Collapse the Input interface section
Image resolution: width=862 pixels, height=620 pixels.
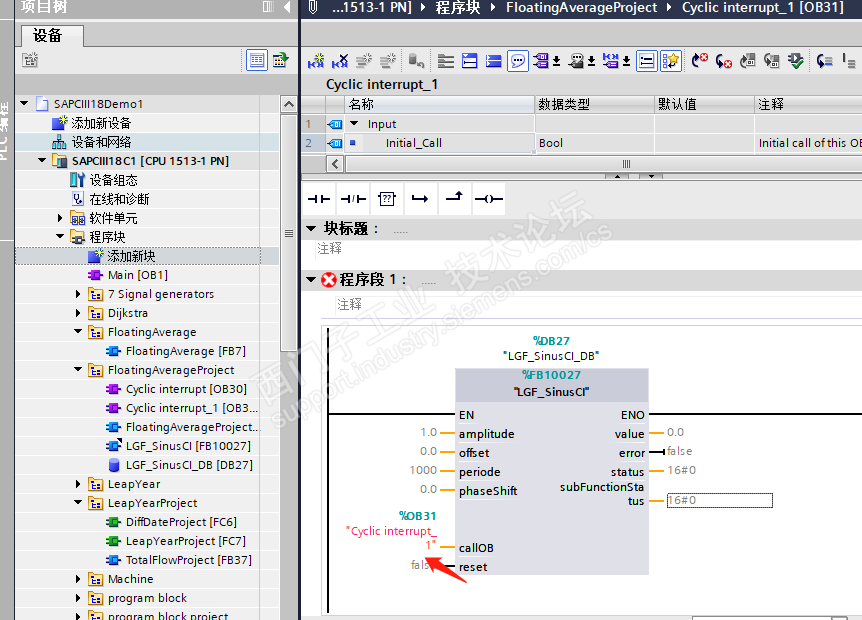[x=355, y=124]
